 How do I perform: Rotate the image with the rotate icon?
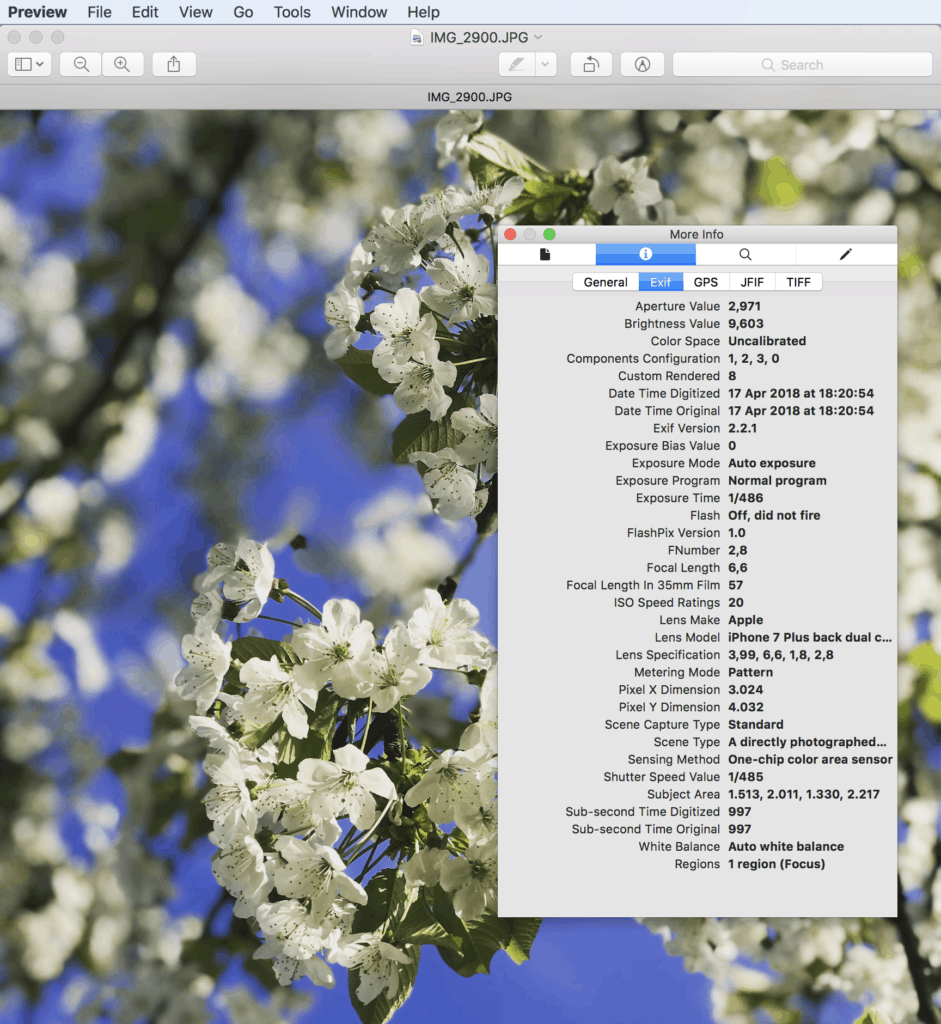pos(590,64)
